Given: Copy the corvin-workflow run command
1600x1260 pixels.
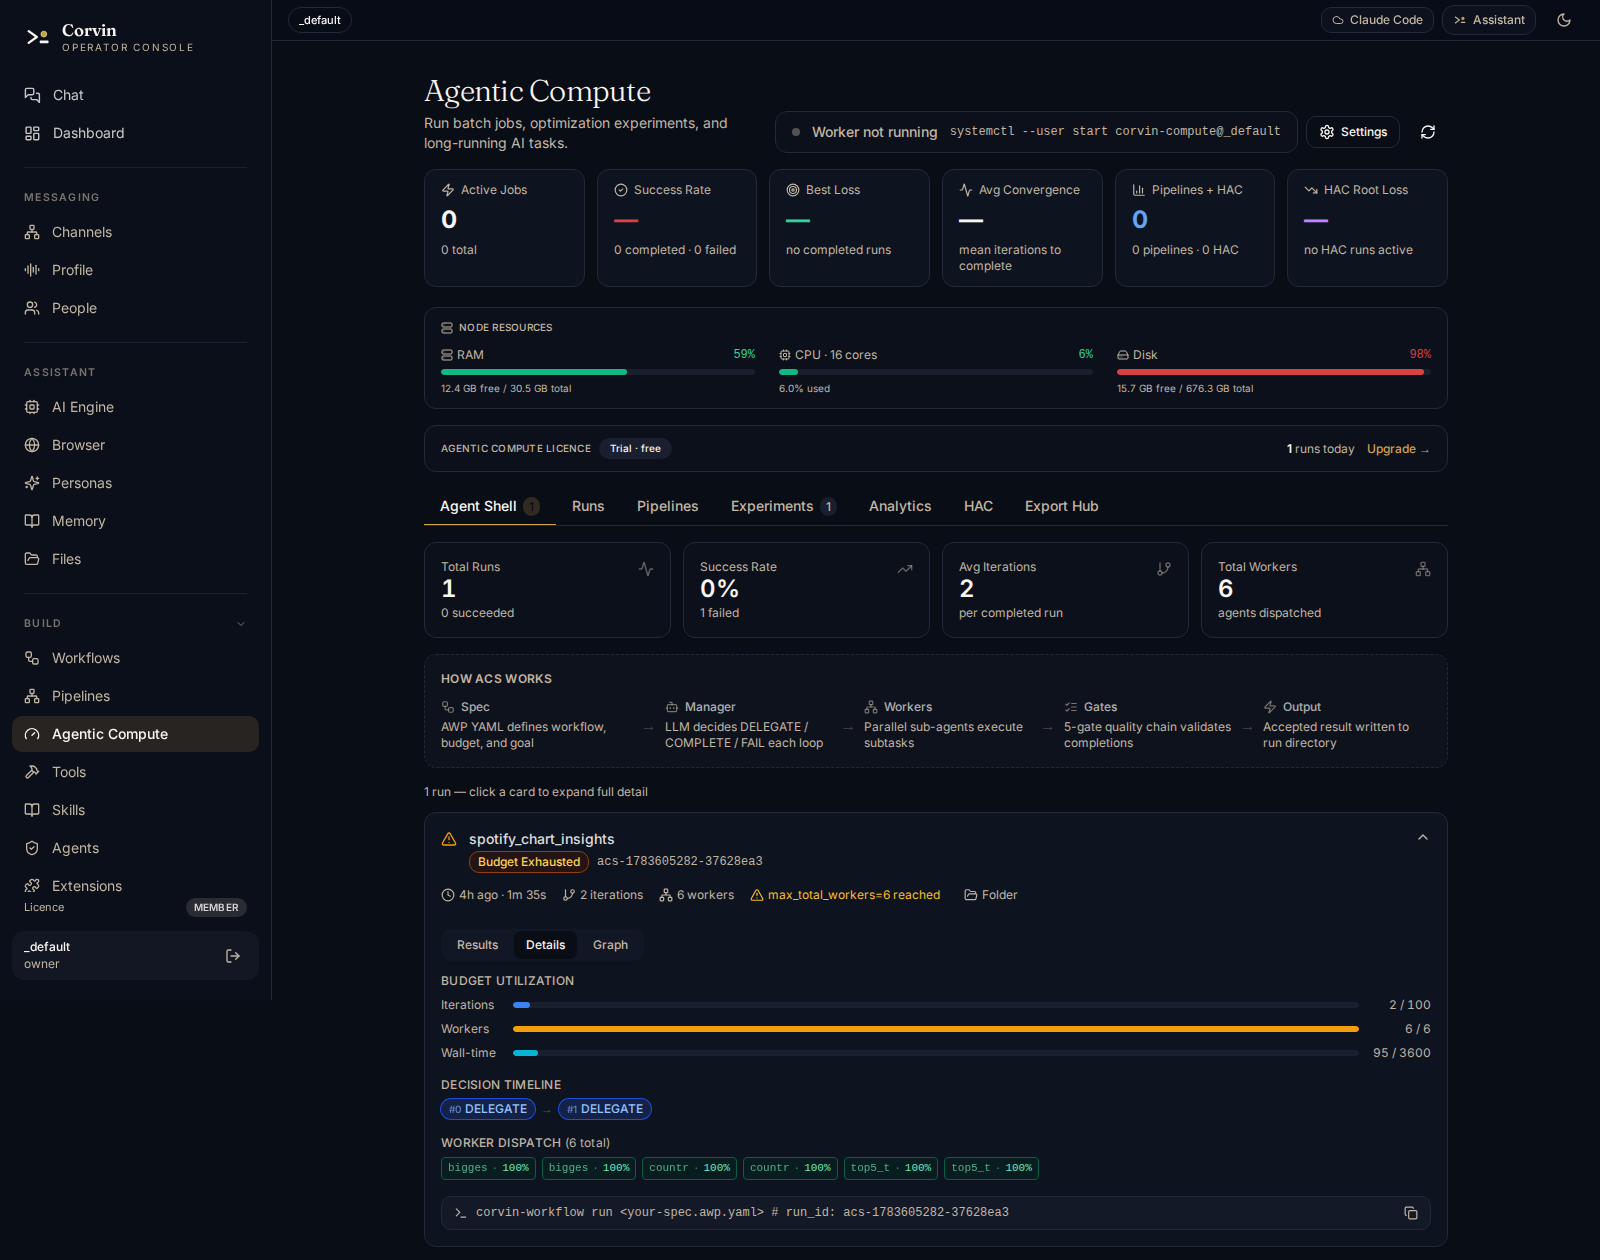Looking at the screenshot, I should click(1411, 1213).
